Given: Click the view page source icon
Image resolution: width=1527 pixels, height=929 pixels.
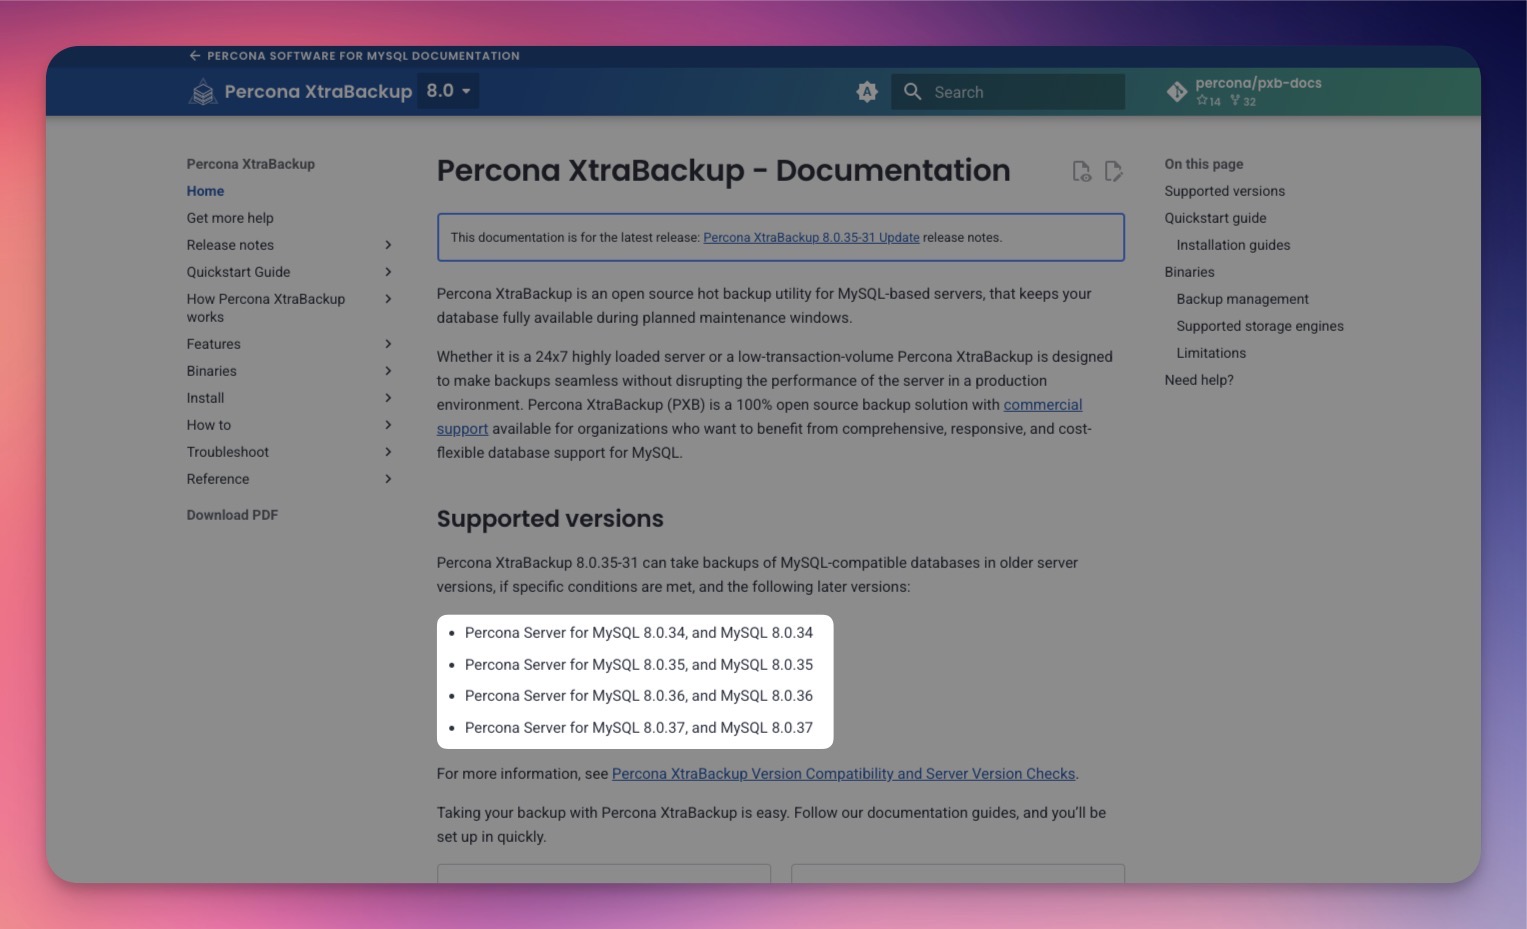Looking at the screenshot, I should (x=1081, y=172).
